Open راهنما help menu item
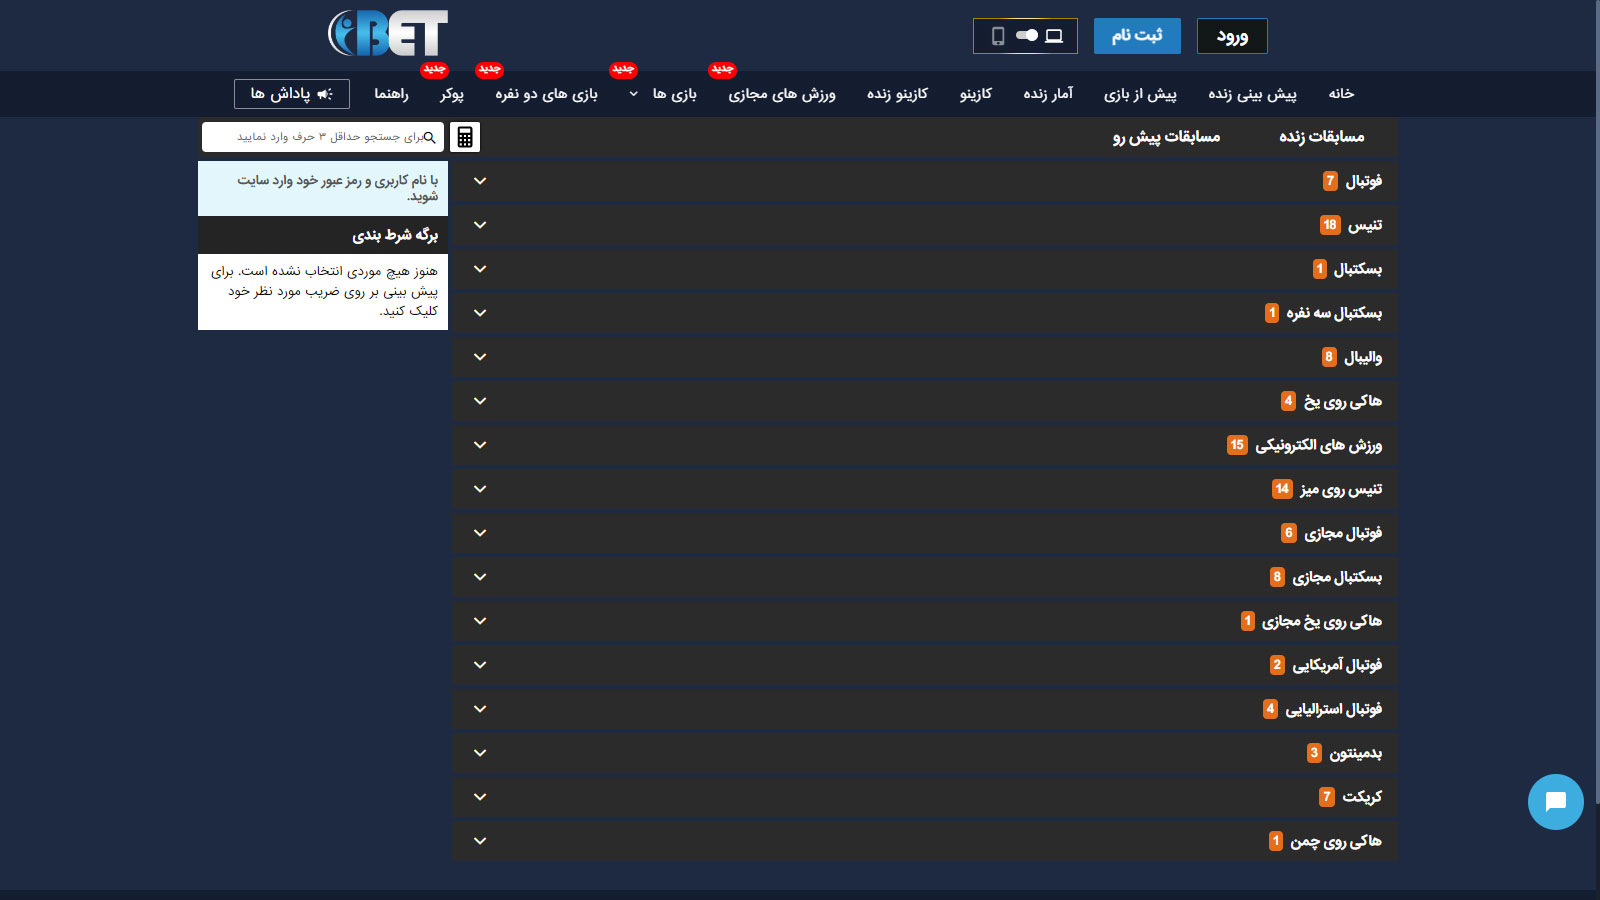 (391, 94)
